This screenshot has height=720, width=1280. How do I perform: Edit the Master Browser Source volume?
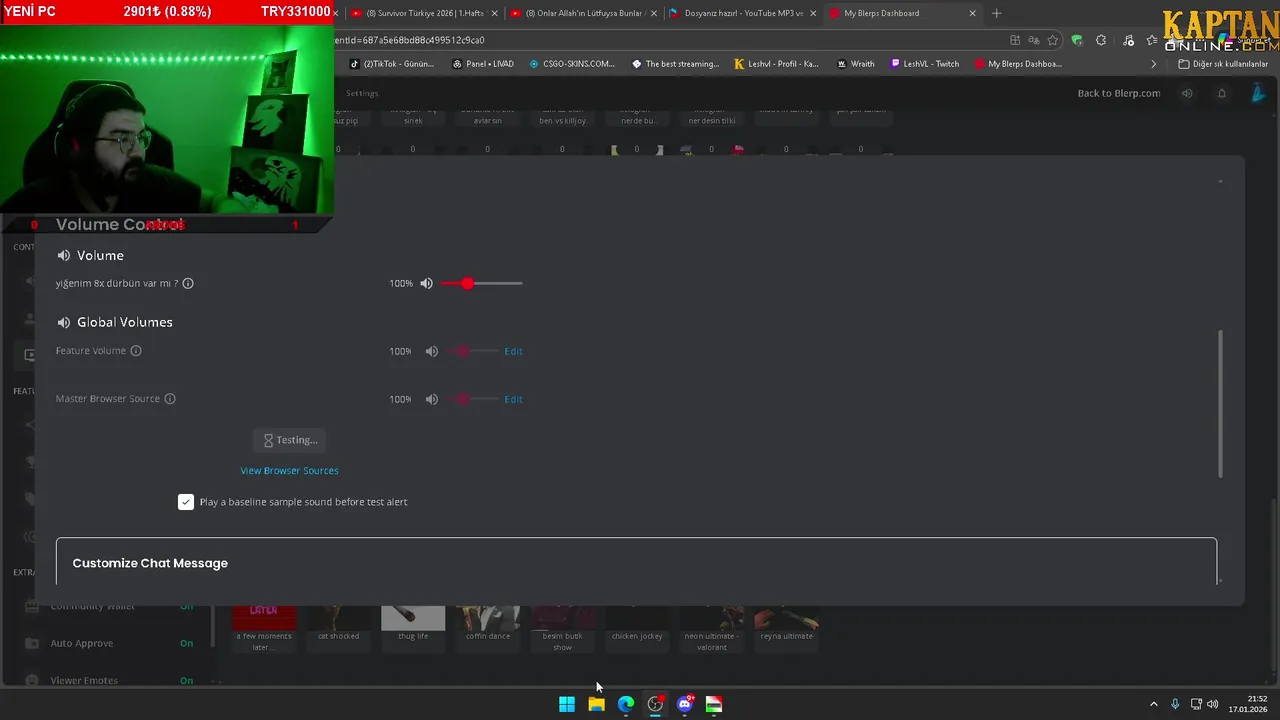coord(513,399)
